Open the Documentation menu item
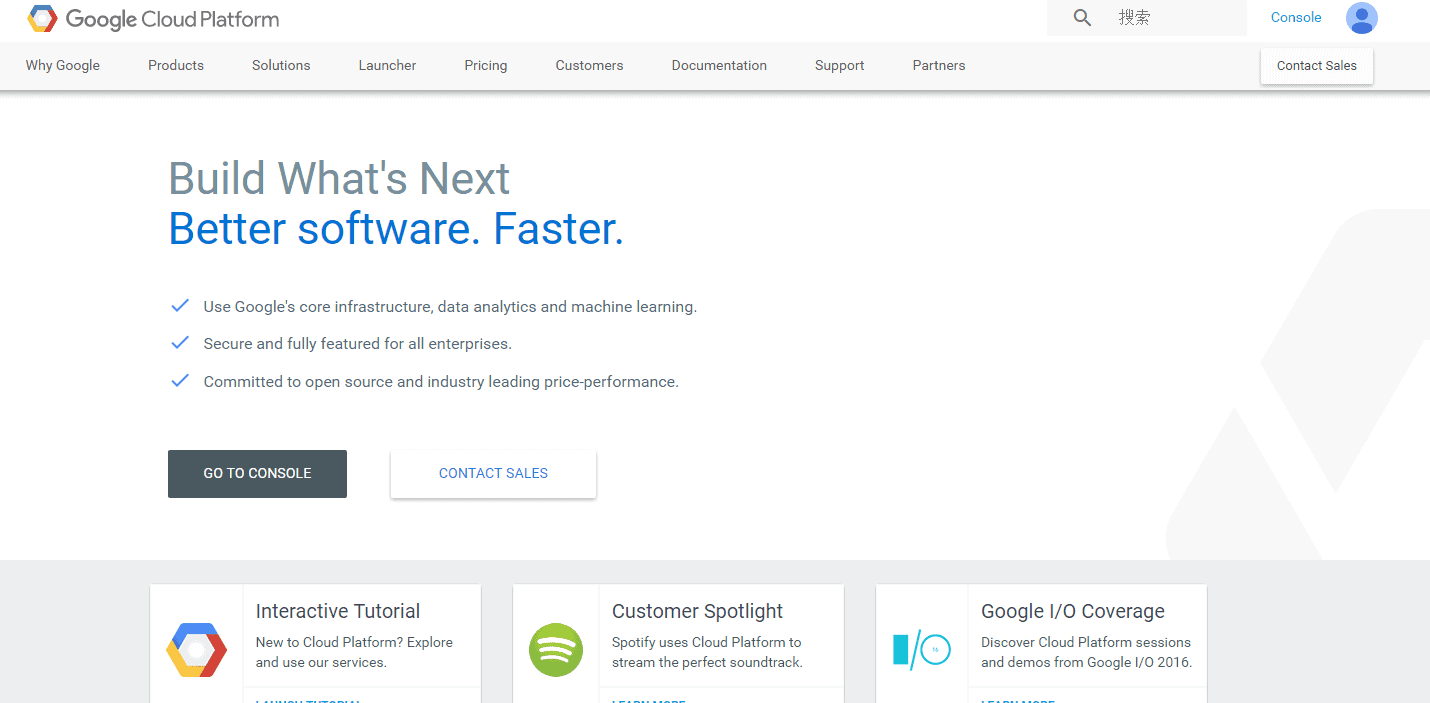This screenshot has width=1430, height=703. (x=719, y=65)
